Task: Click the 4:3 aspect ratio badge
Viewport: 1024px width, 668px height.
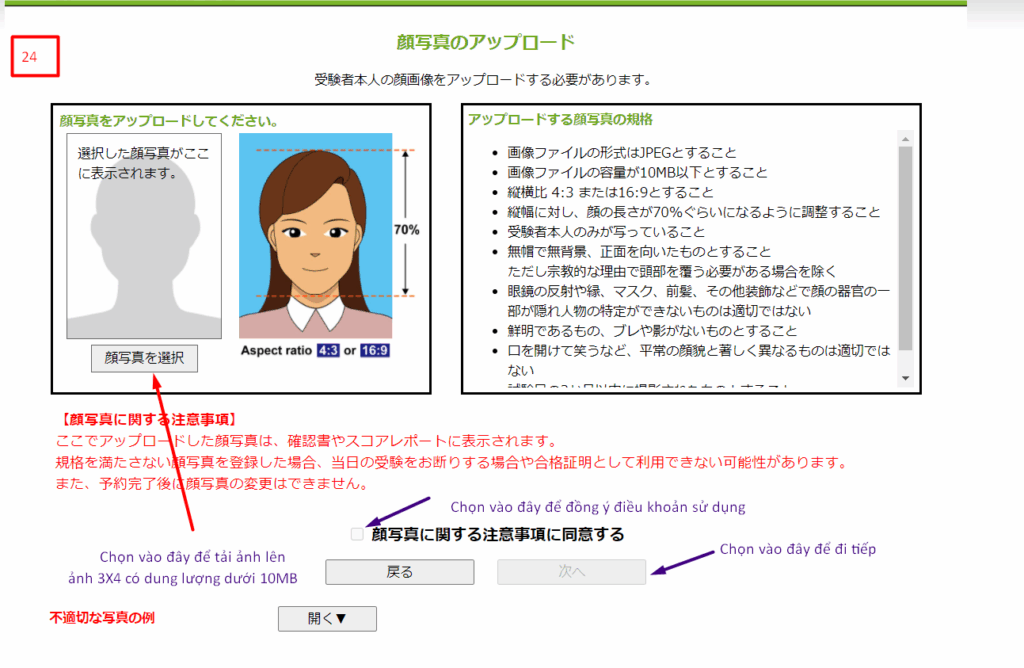Action: click(329, 351)
